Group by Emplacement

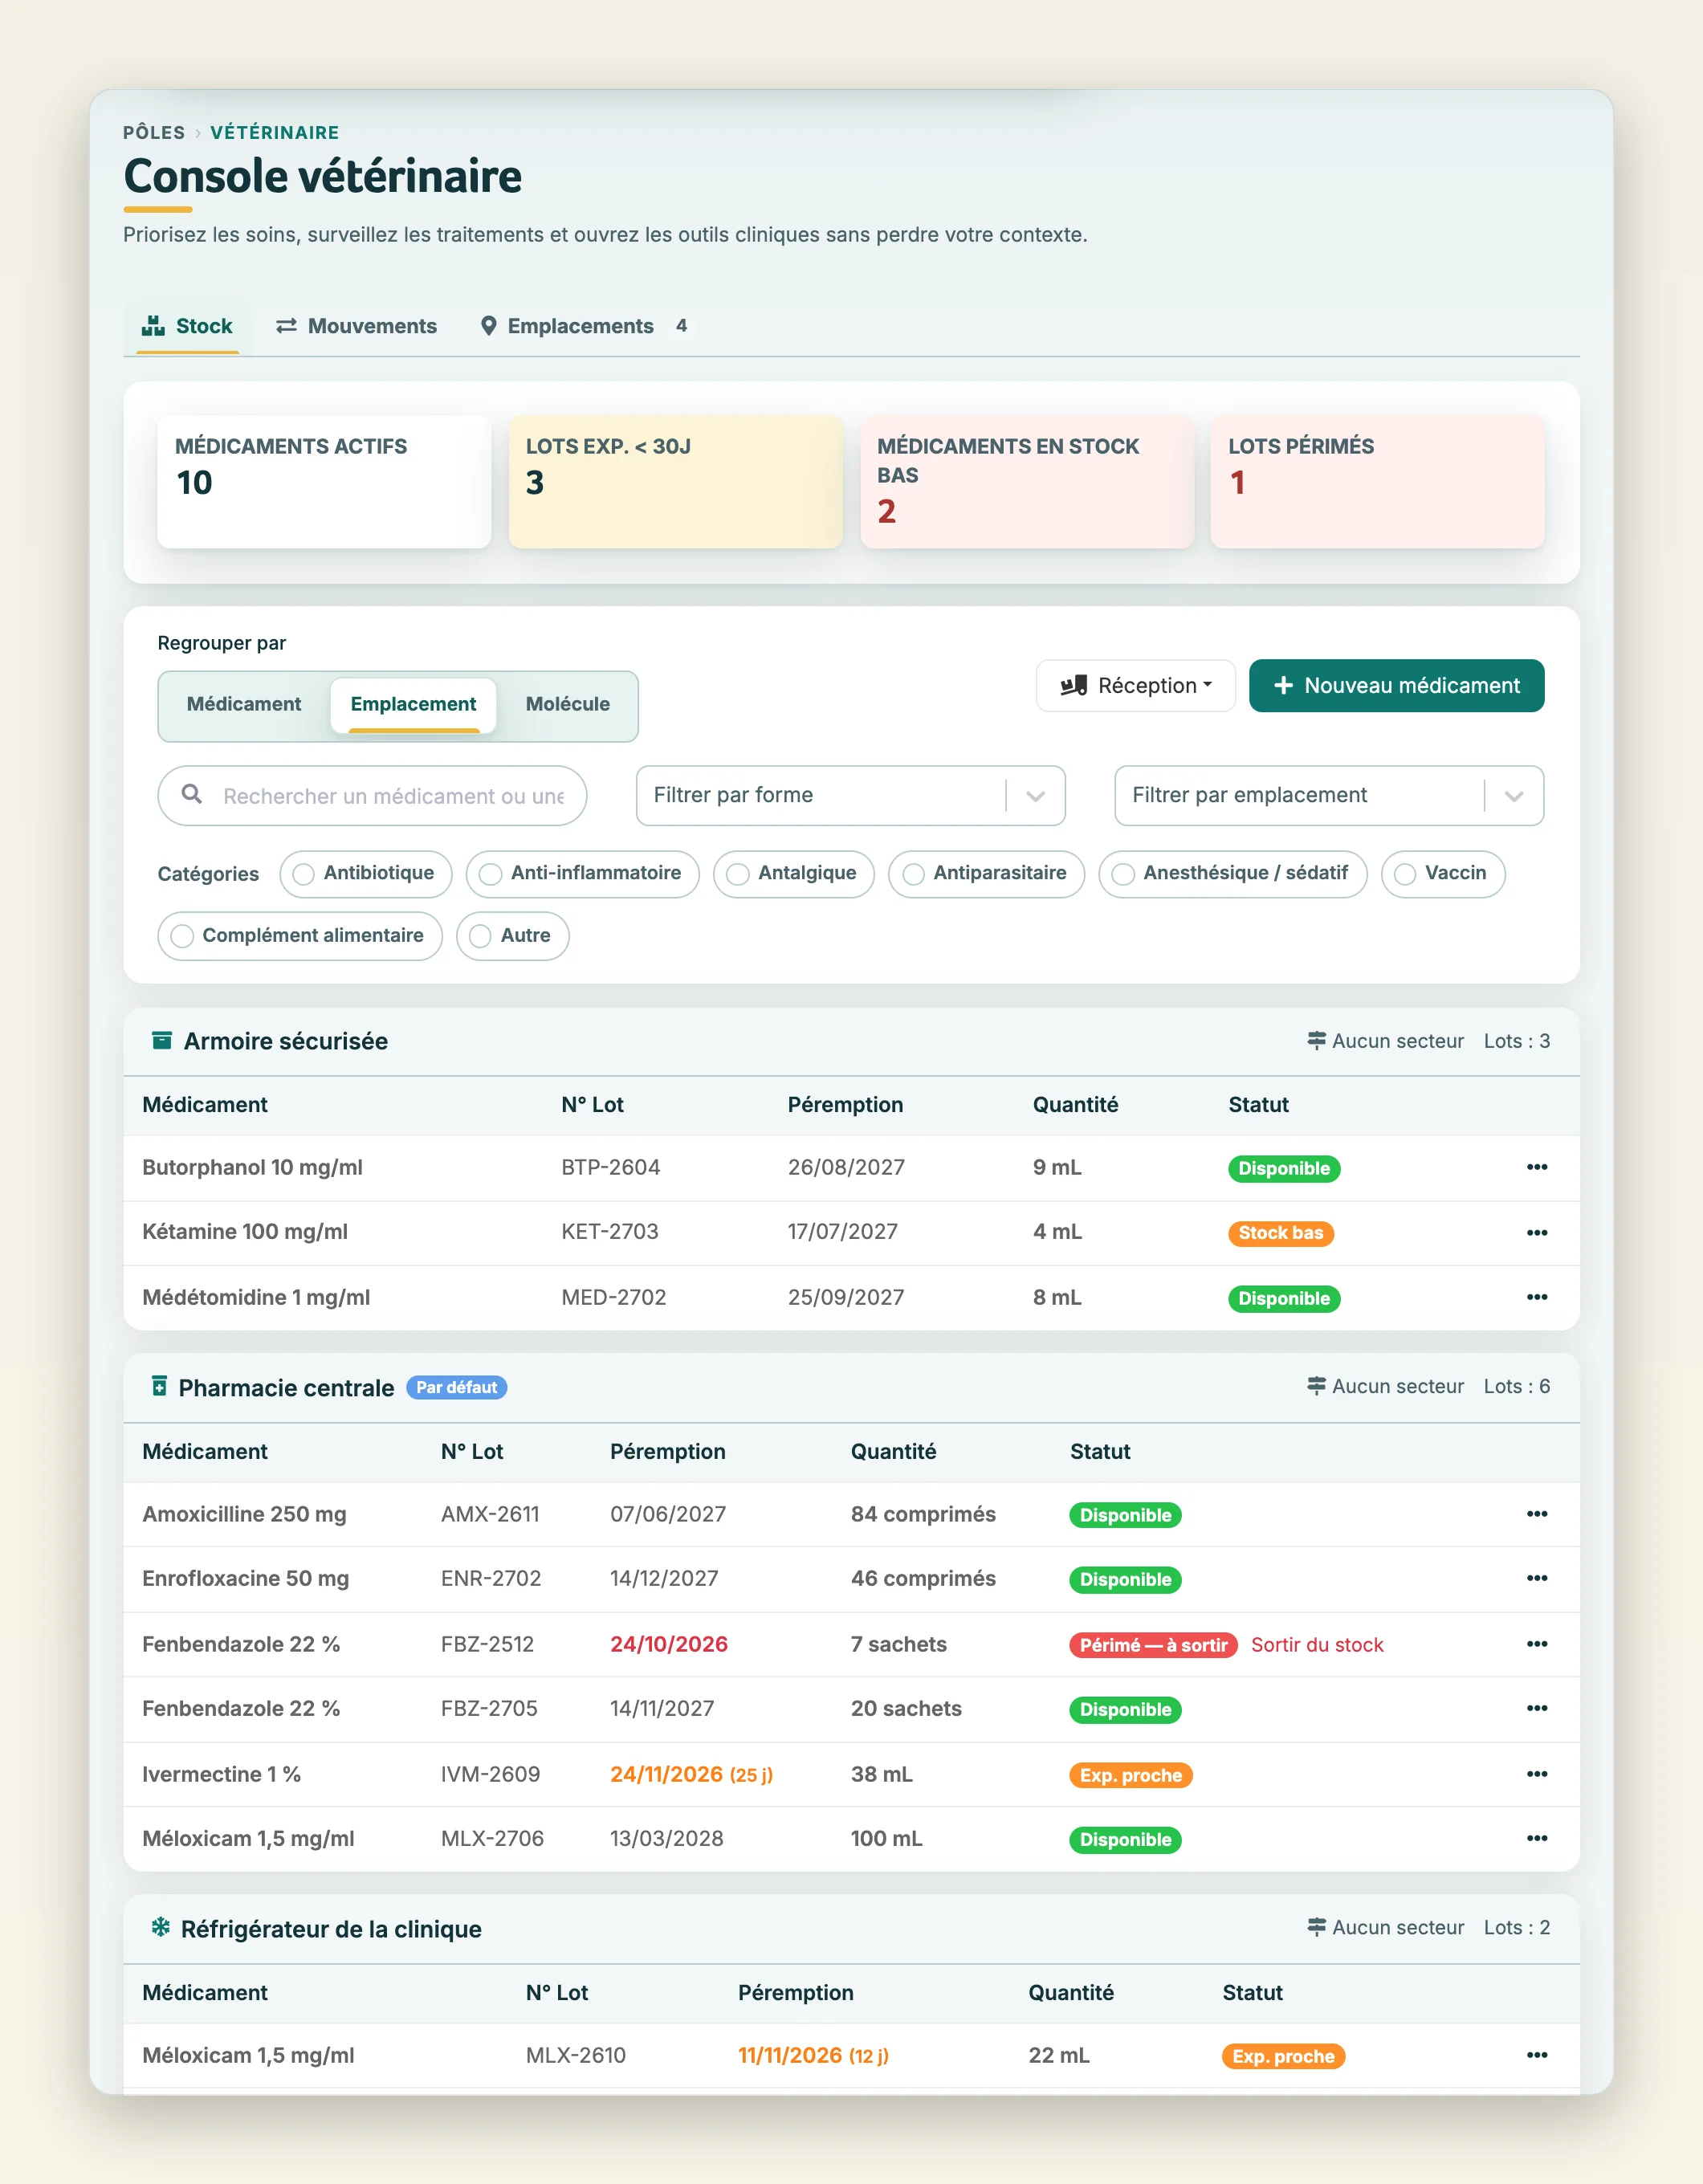pos(413,704)
